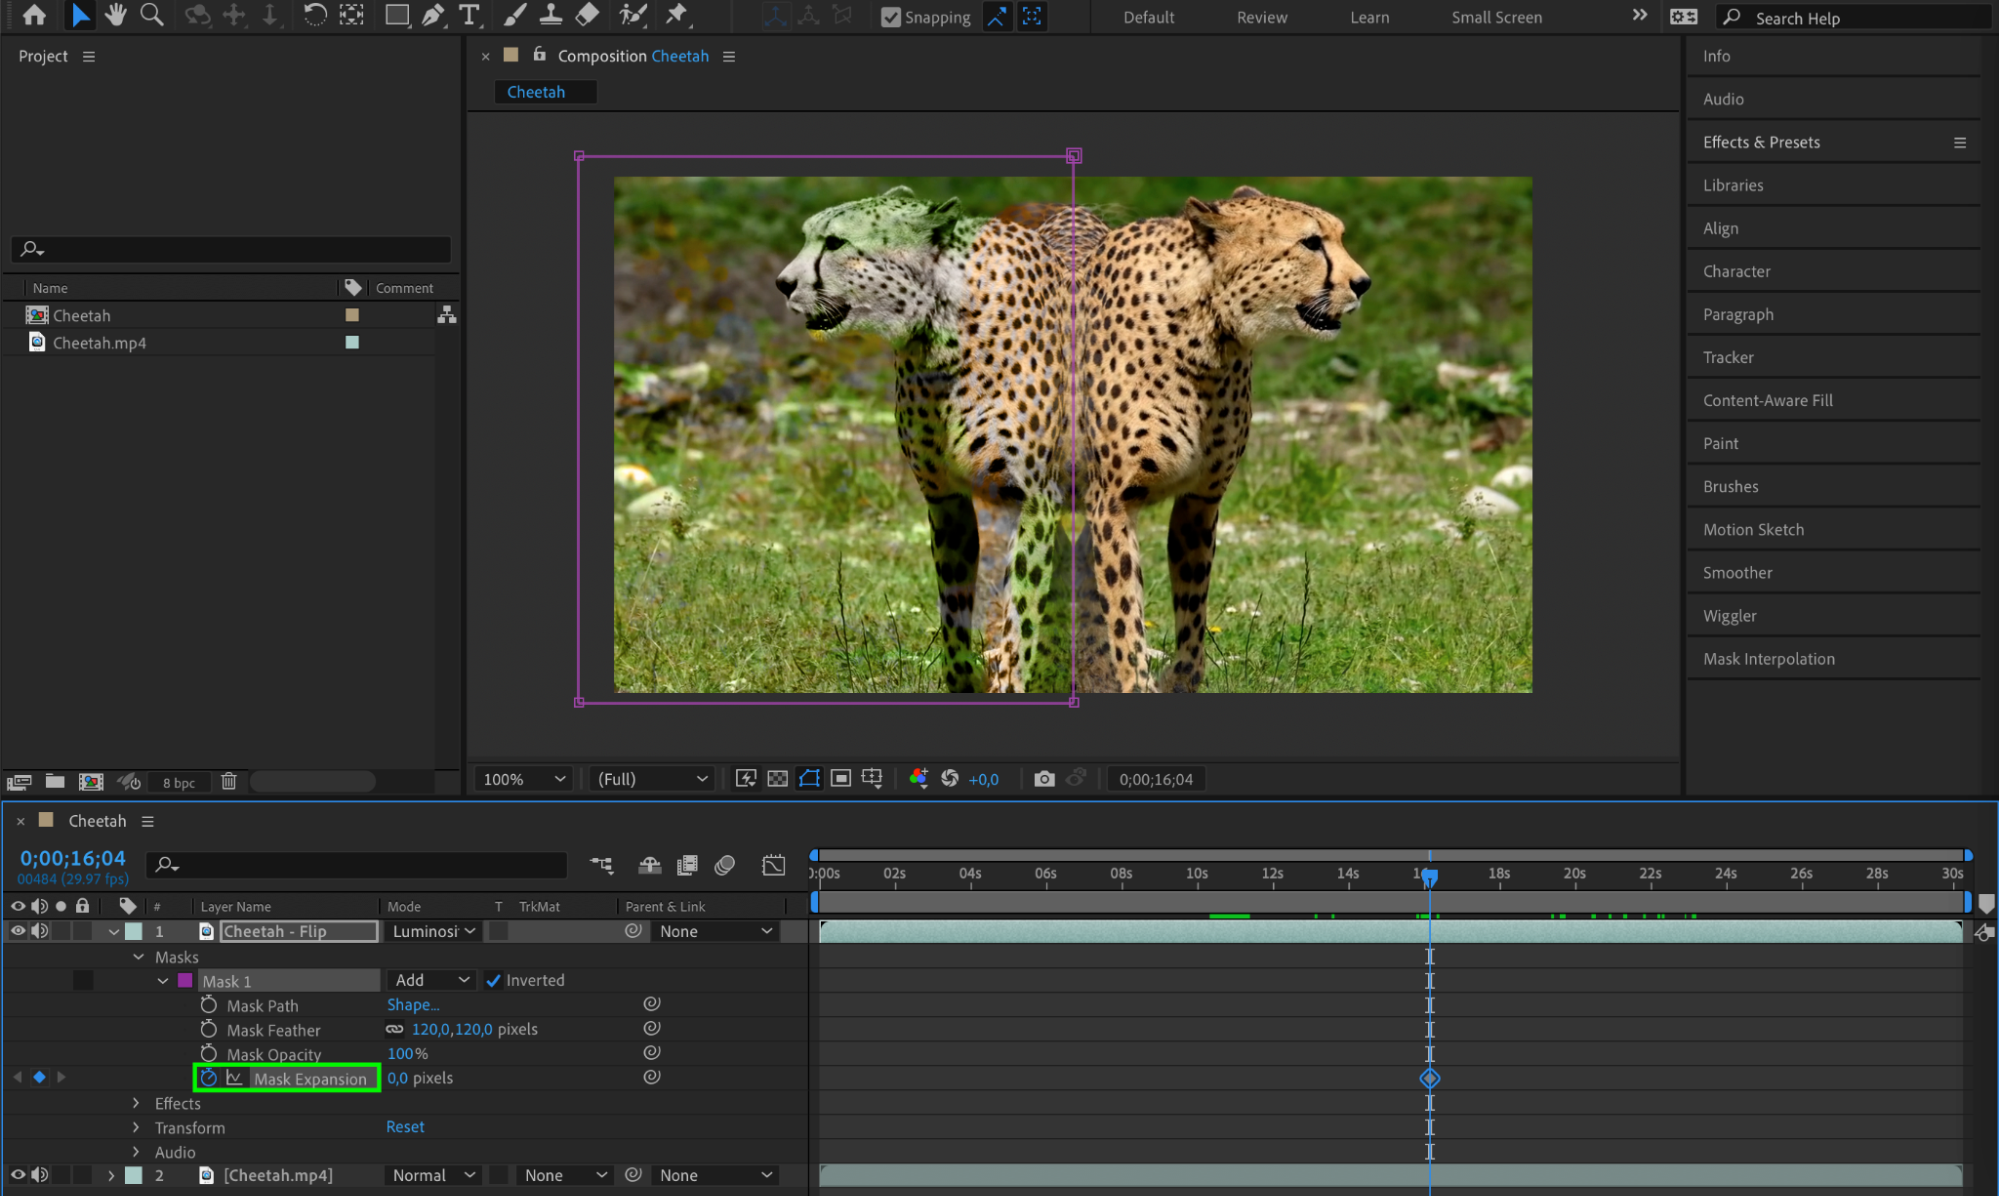
Task: Switch to the Review workspace
Action: tap(1261, 17)
